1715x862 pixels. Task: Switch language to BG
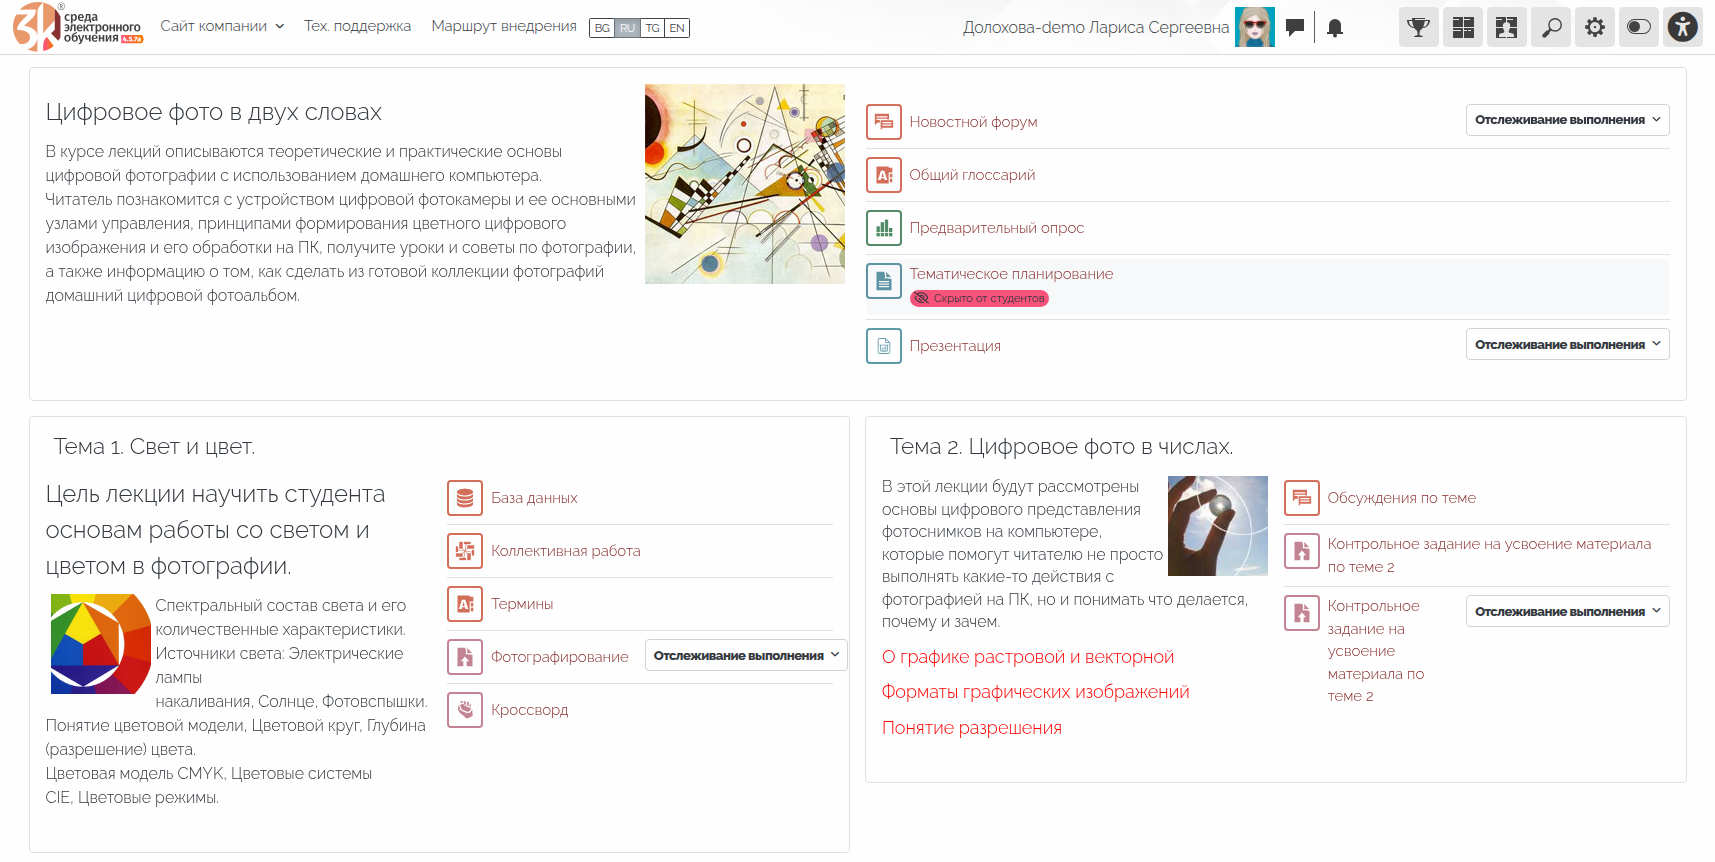point(602,28)
